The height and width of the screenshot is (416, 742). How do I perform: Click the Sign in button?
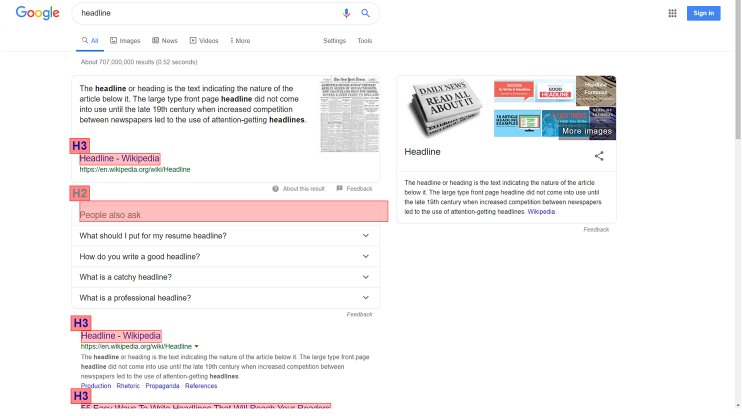tap(704, 13)
